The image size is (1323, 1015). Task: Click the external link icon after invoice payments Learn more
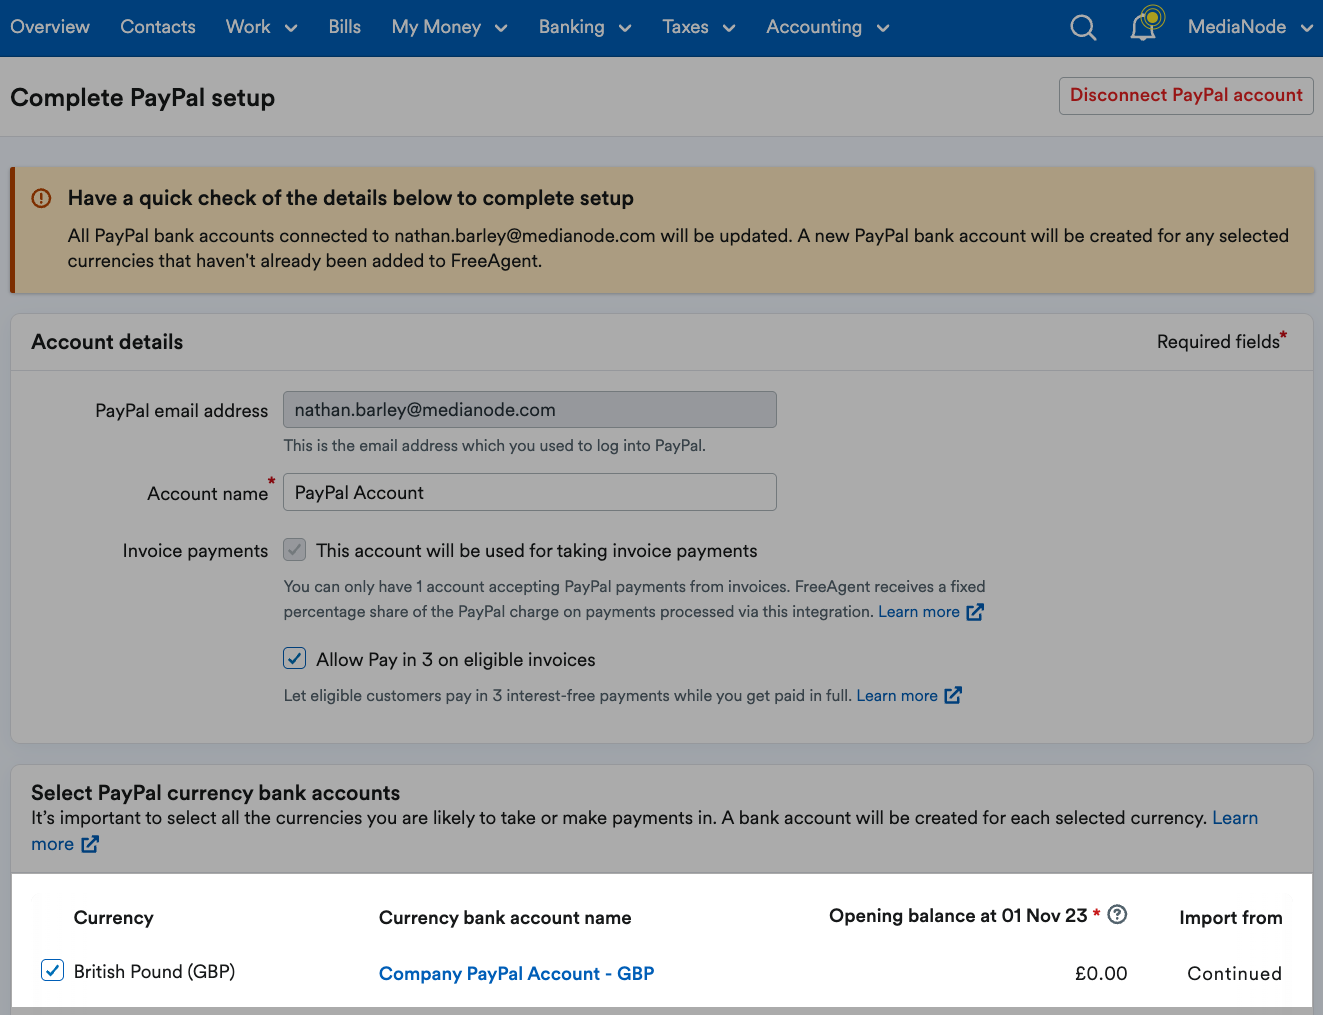975,612
